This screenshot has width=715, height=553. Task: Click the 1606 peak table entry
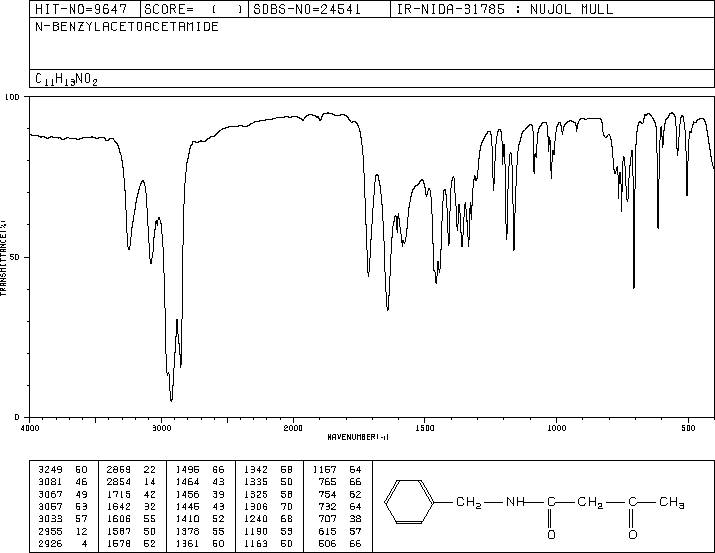tap(119, 519)
